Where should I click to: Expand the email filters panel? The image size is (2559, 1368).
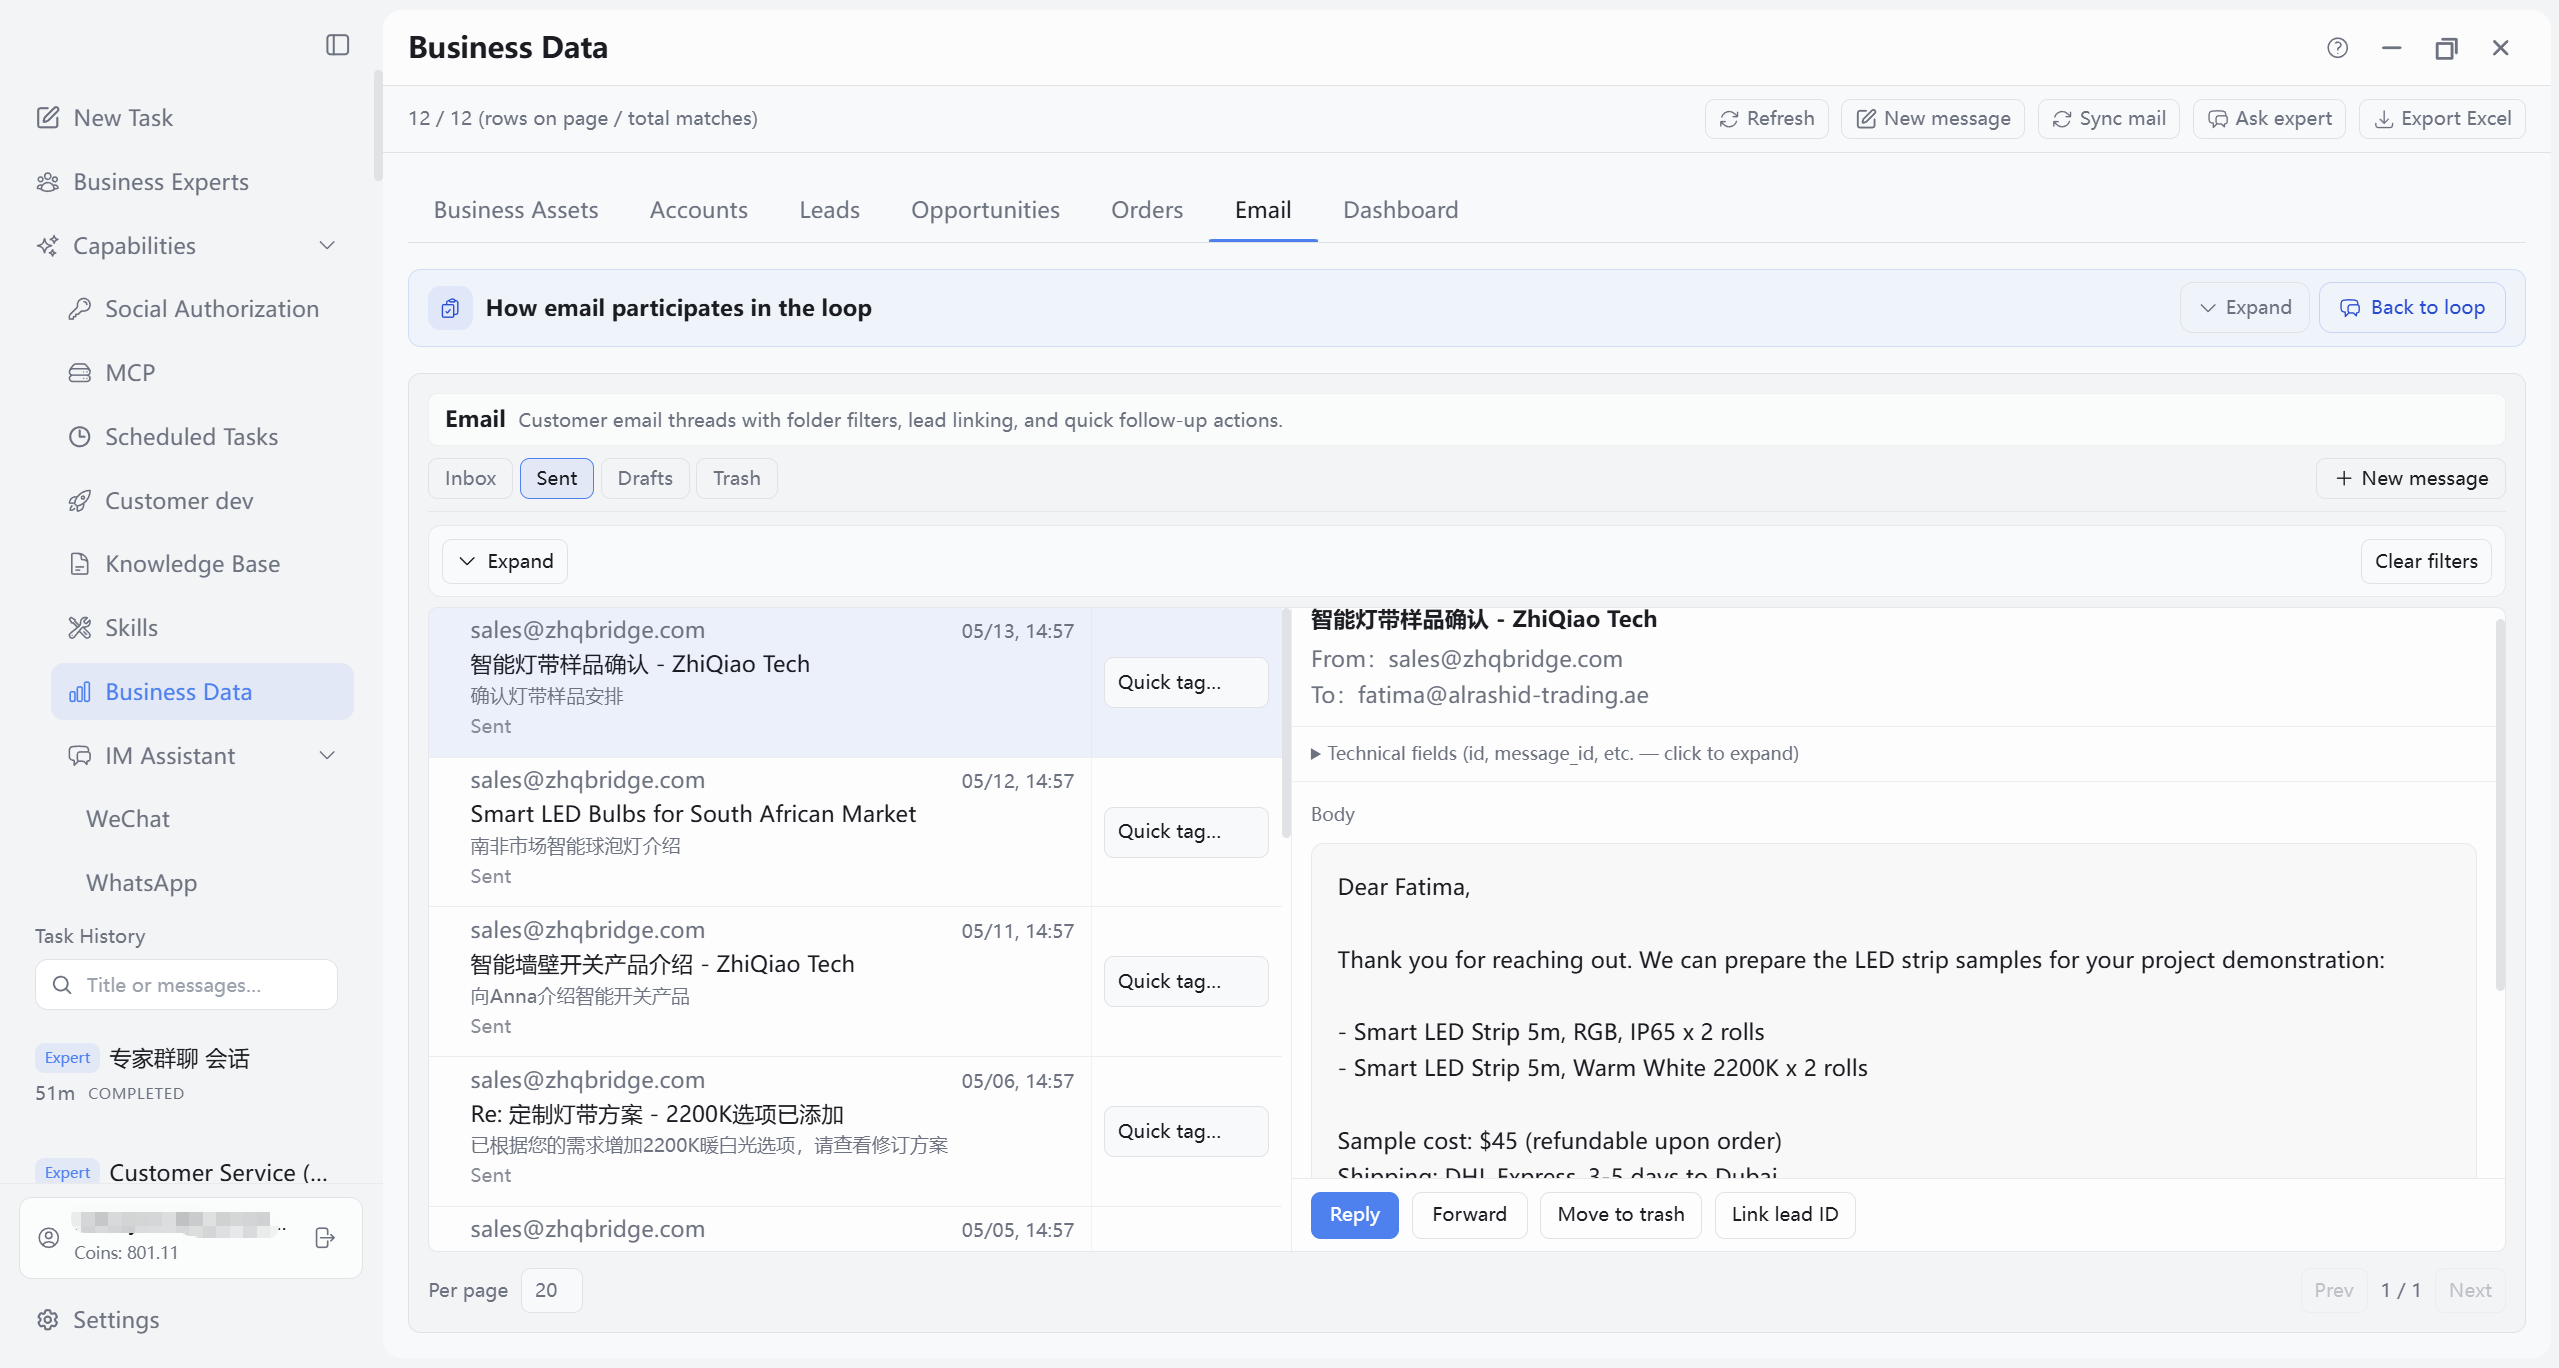[x=505, y=562]
